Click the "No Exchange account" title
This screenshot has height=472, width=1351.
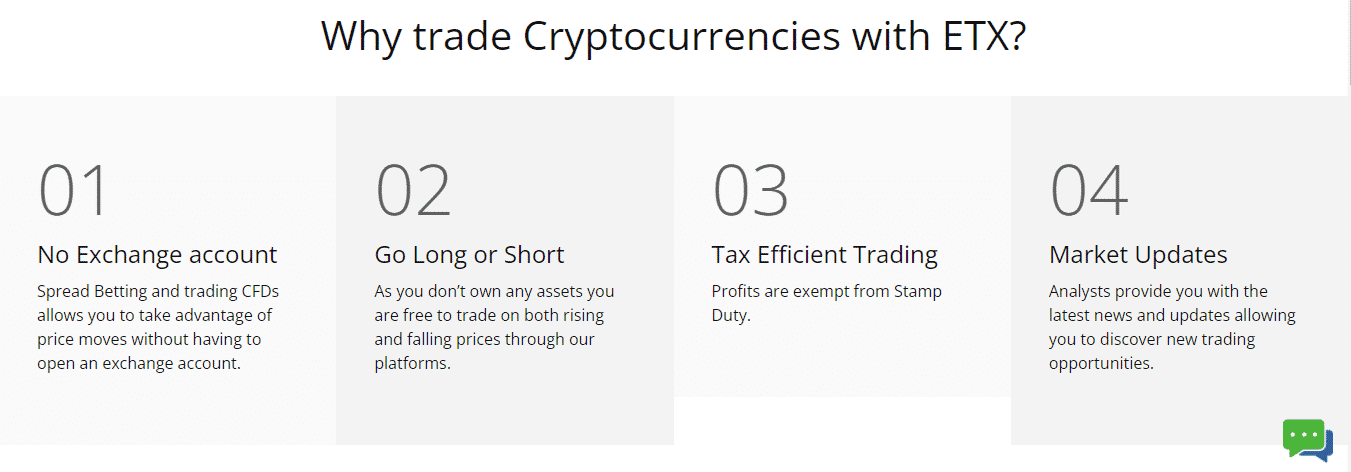157,255
